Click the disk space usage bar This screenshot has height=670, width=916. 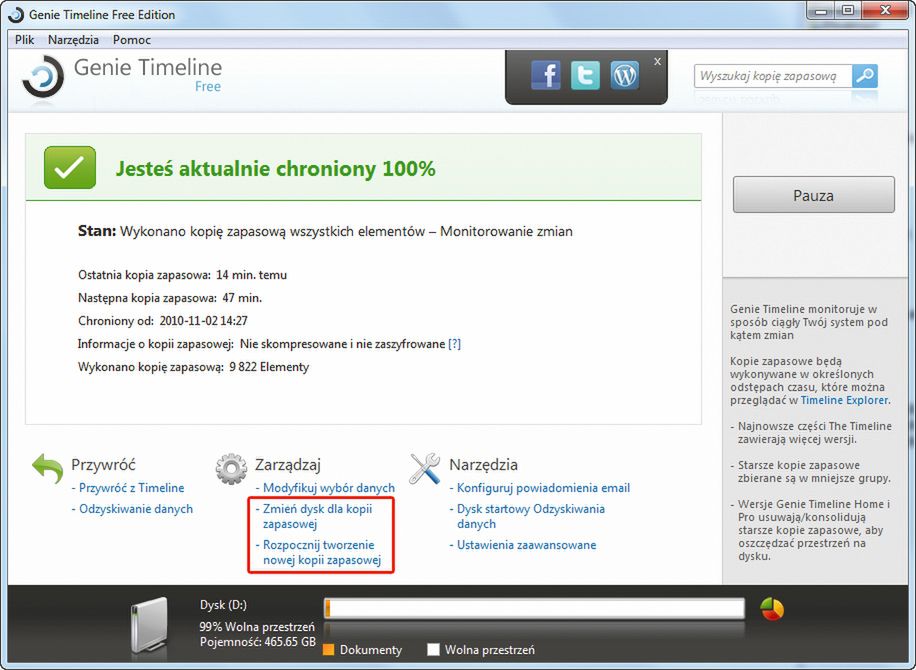point(534,608)
